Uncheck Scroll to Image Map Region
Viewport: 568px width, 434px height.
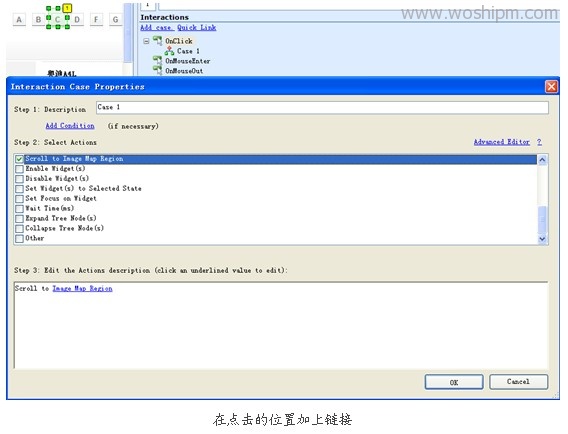[19, 159]
